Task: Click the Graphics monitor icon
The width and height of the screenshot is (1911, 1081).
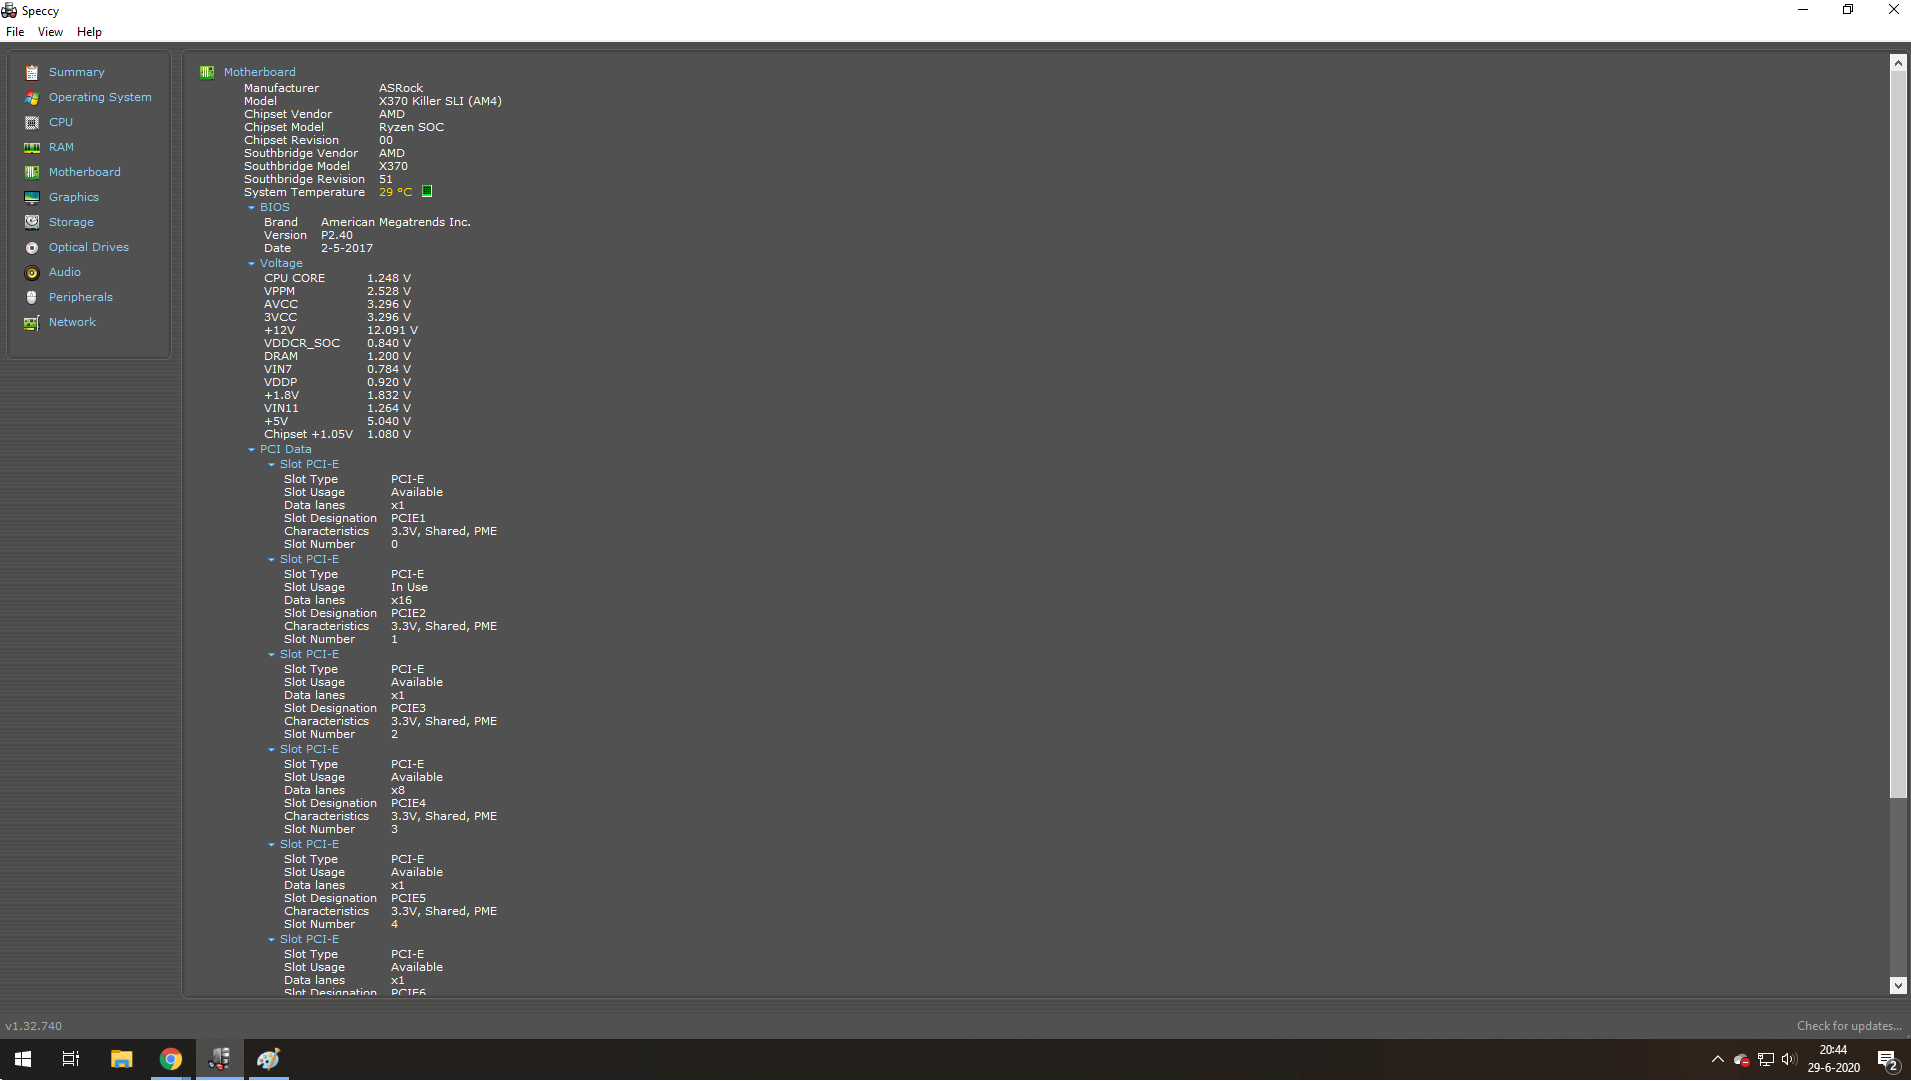Action: click(32, 197)
